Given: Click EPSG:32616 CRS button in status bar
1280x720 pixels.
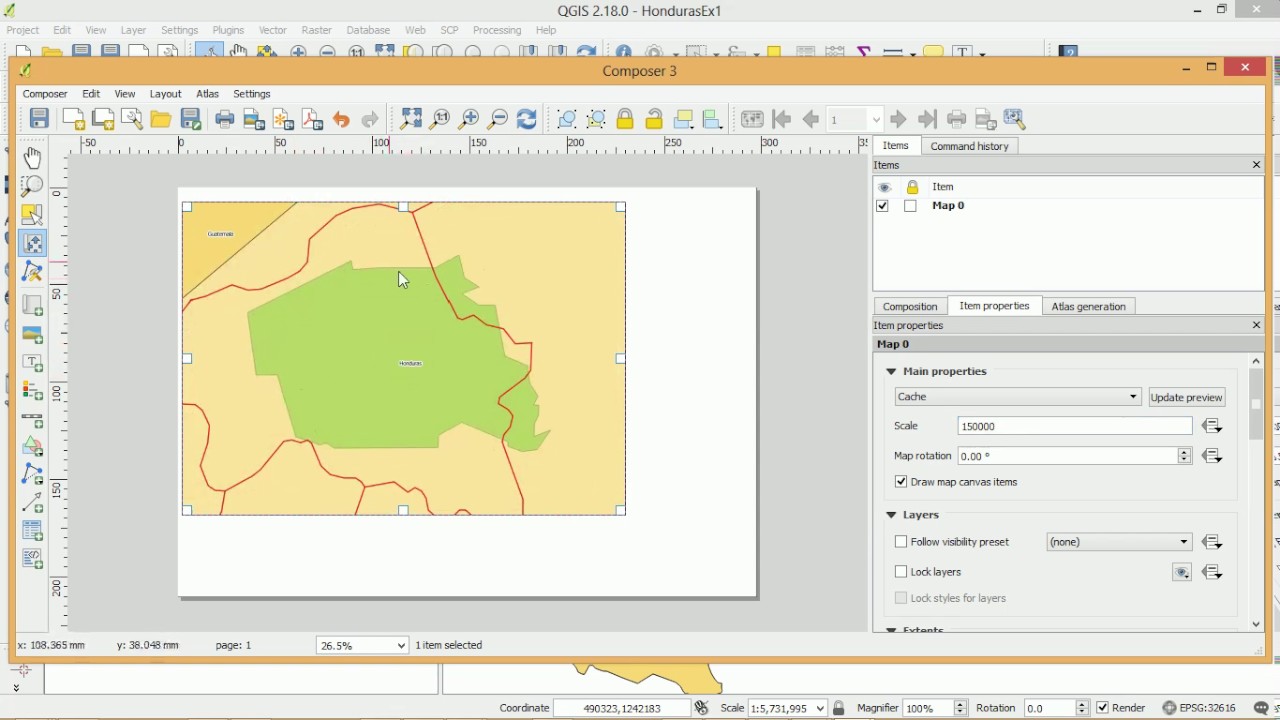Looking at the screenshot, I should click(1199, 708).
